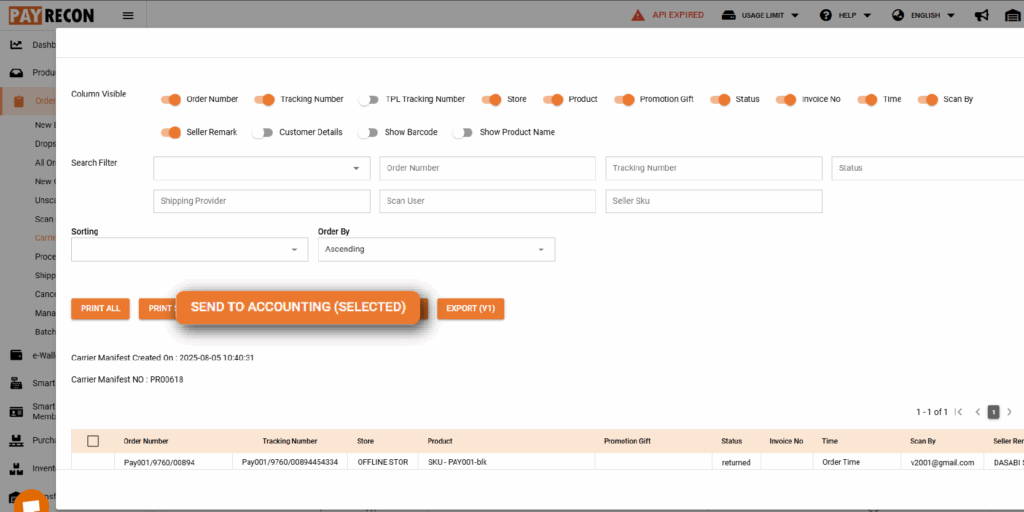The image size is (1024, 512).
Task: Toggle Time column visibility
Action: [x=867, y=100]
